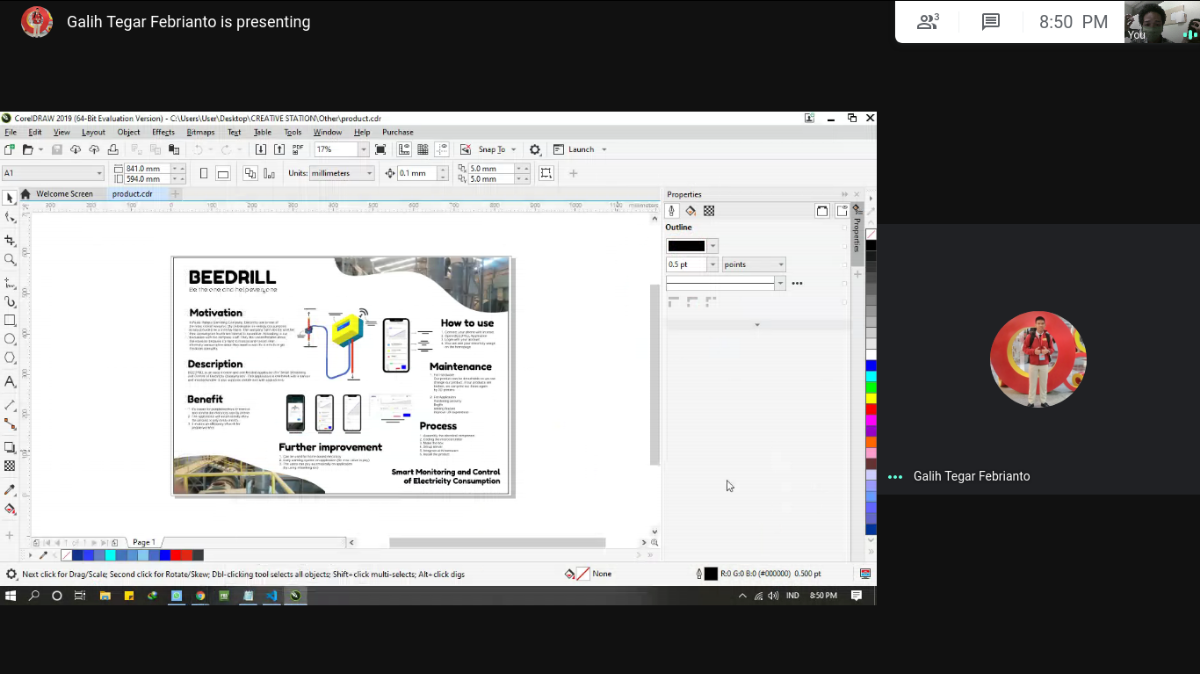
Task: Switch to the Welcome Screen tab
Action: pyautogui.click(x=64, y=194)
